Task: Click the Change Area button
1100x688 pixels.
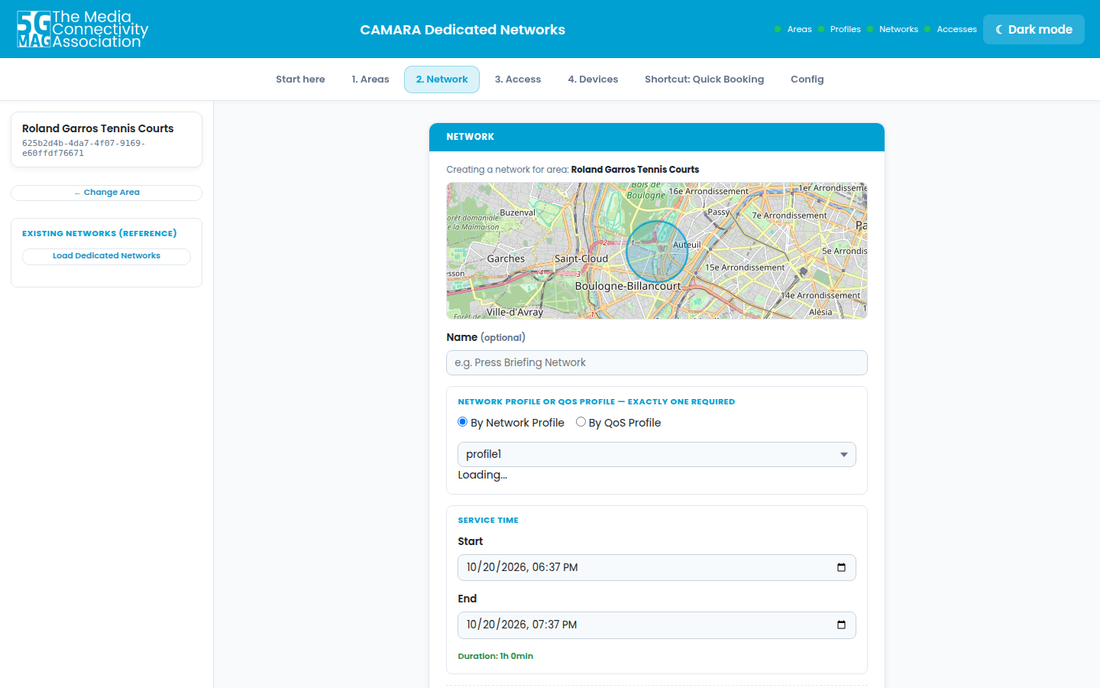Action: click(107, 192)
